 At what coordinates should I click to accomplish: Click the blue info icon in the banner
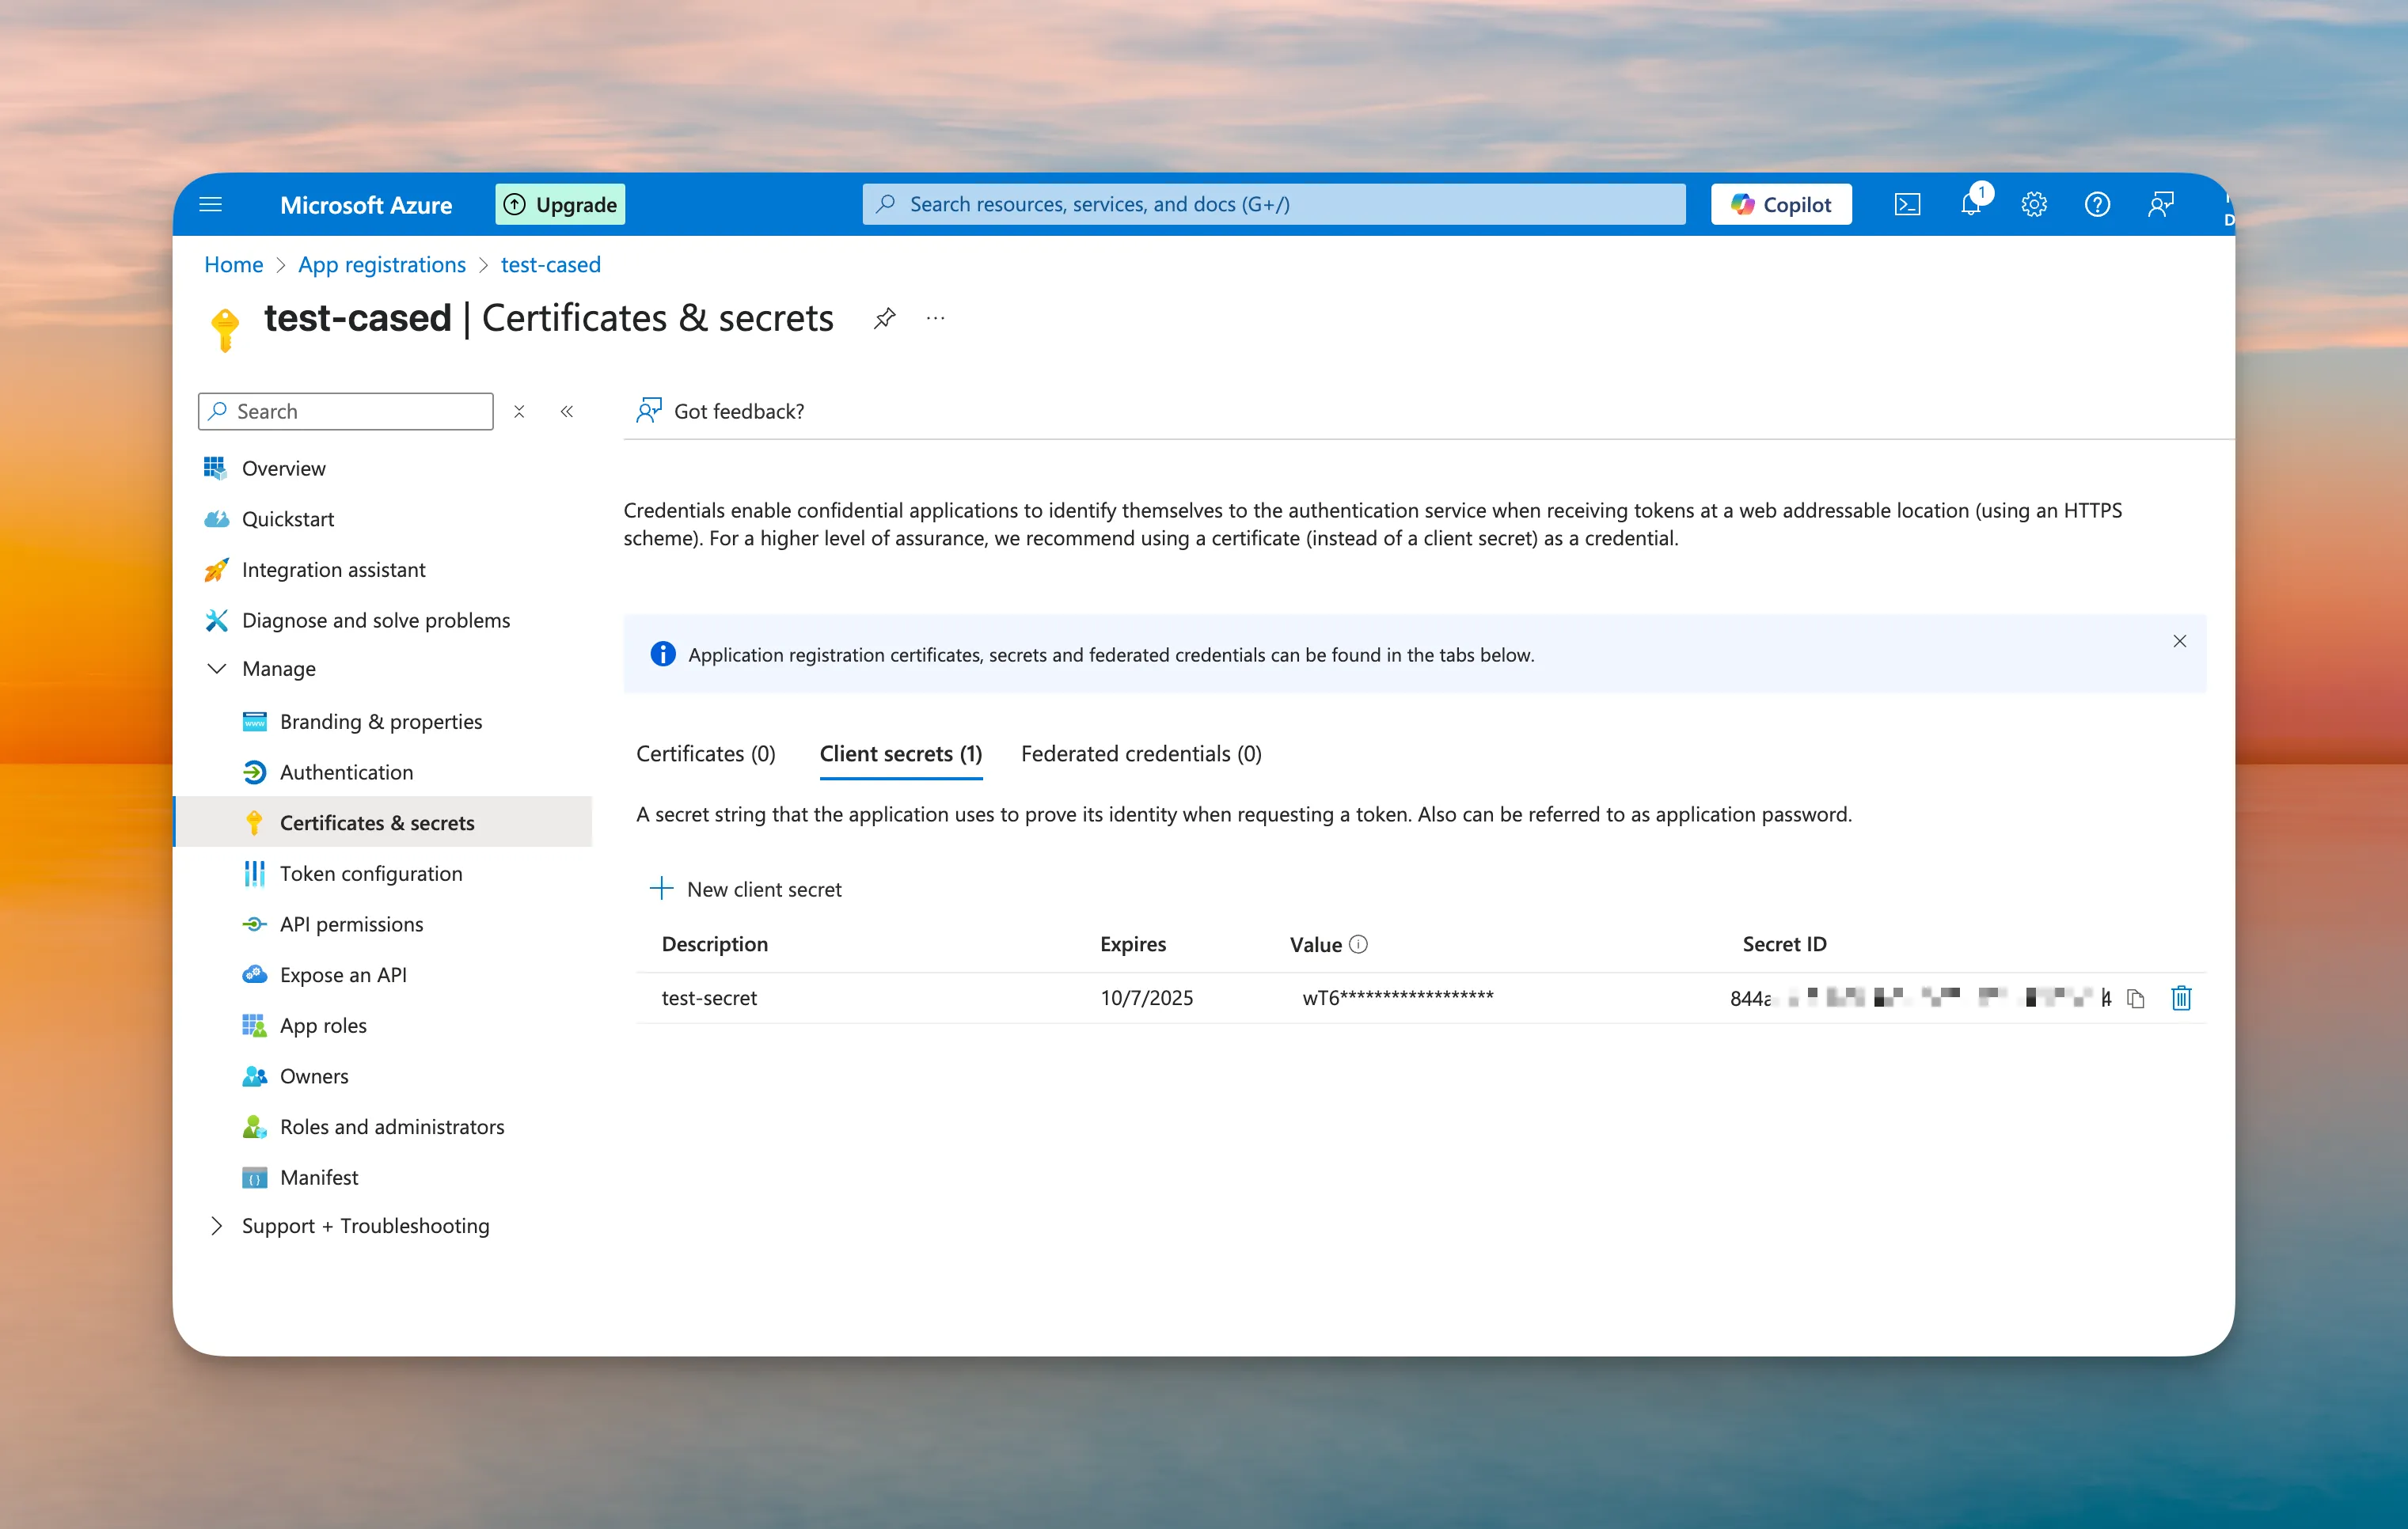(x=662, y=654)
